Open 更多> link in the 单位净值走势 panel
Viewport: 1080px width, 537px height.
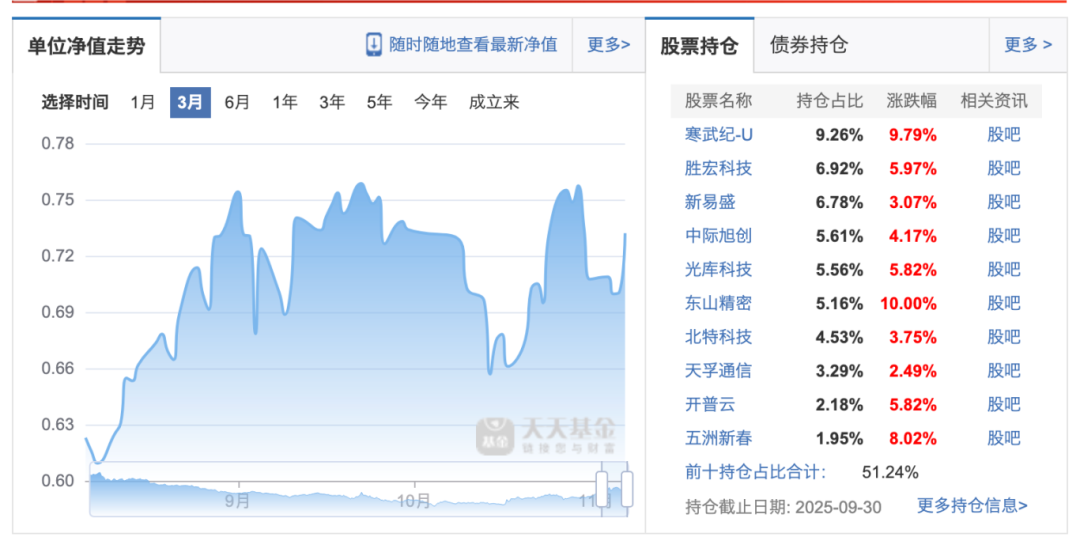click(x=608, y=45)
